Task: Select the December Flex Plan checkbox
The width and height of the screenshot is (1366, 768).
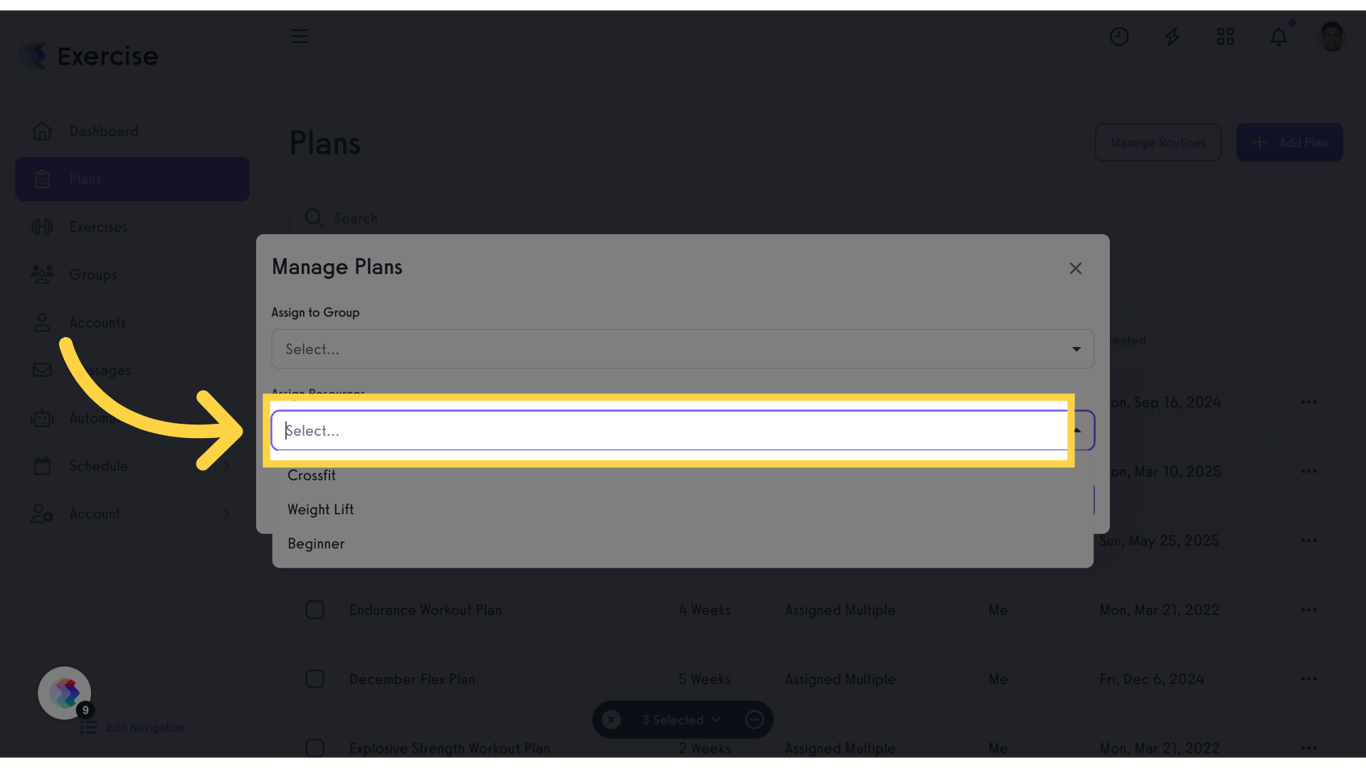Action: click(x=315, y=678)
